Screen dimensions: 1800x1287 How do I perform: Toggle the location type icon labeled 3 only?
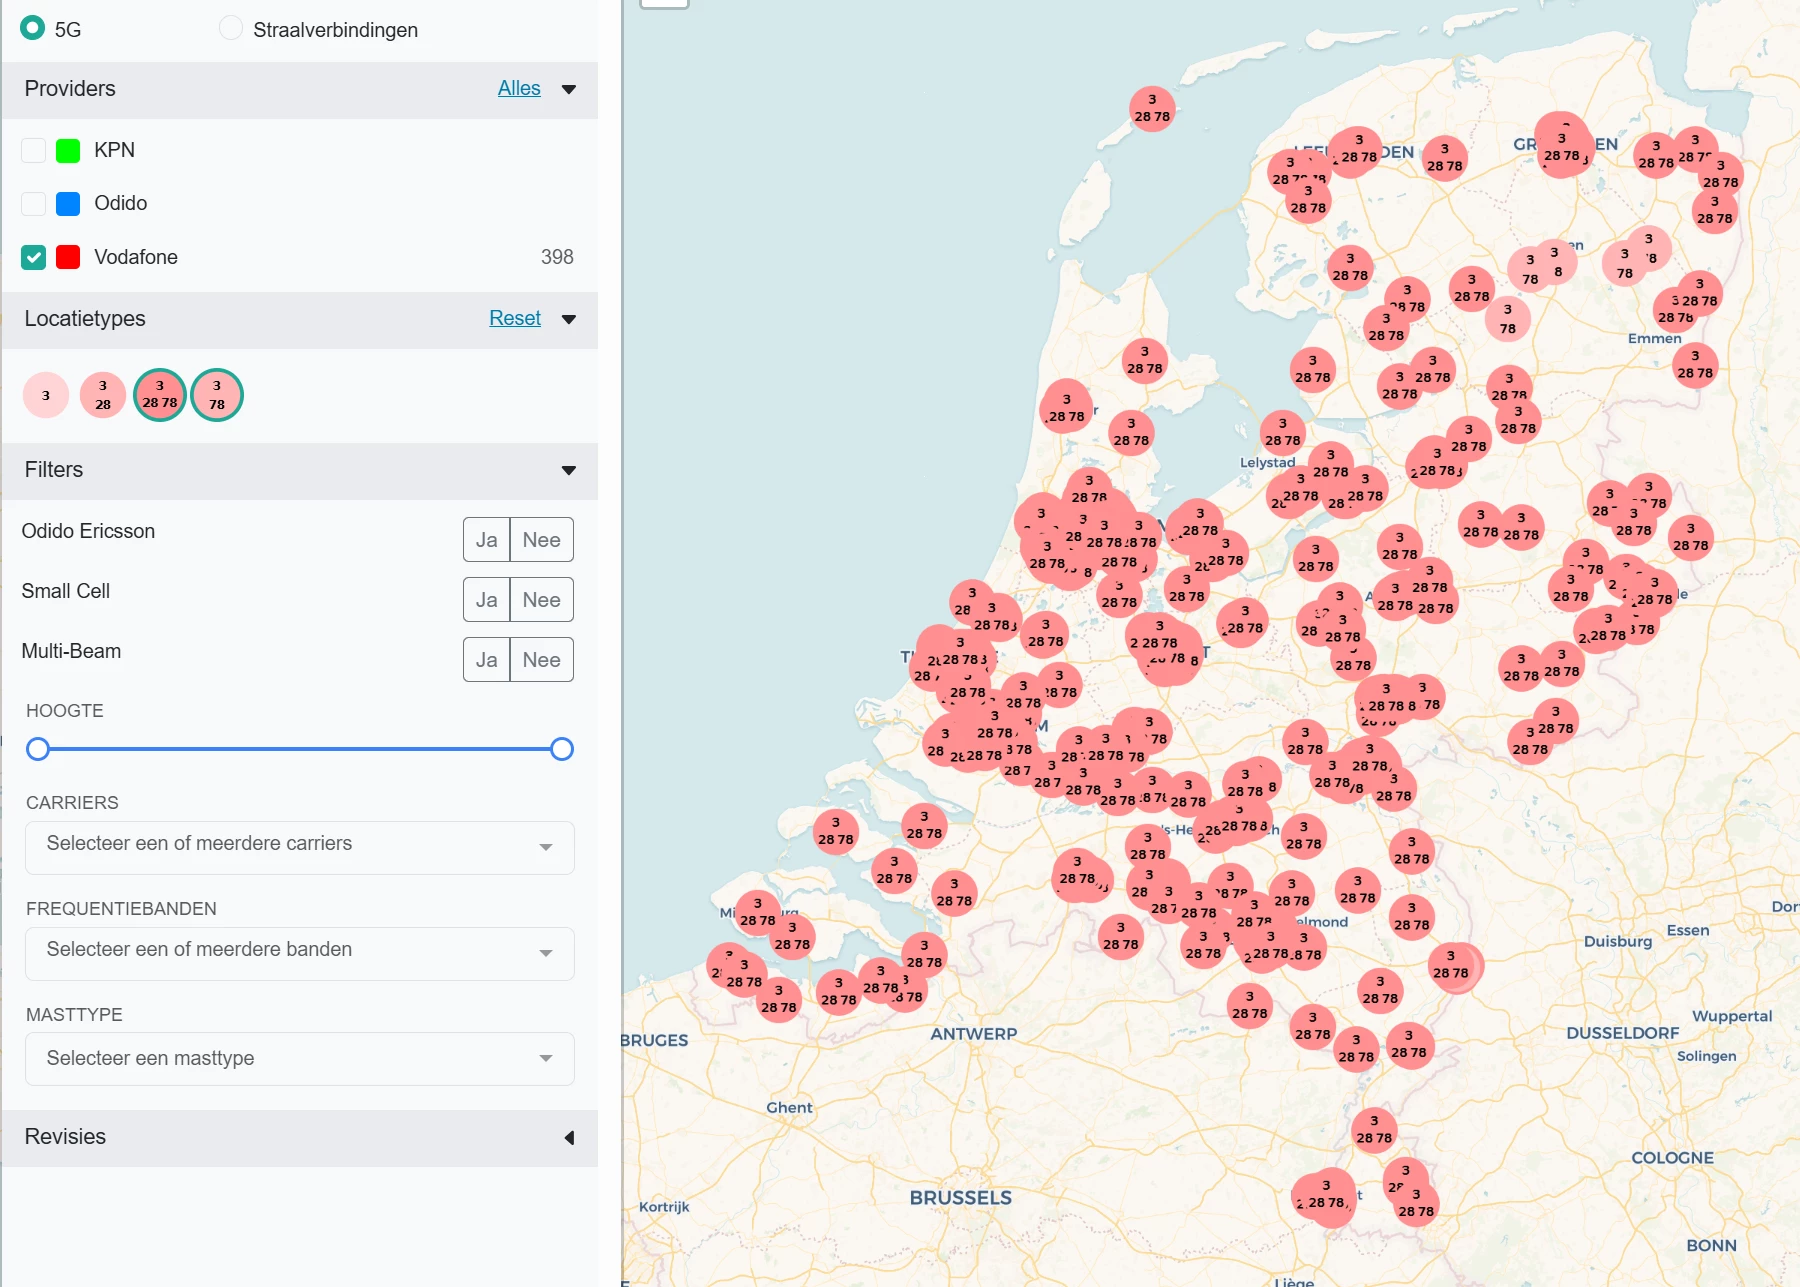point(46,395)
